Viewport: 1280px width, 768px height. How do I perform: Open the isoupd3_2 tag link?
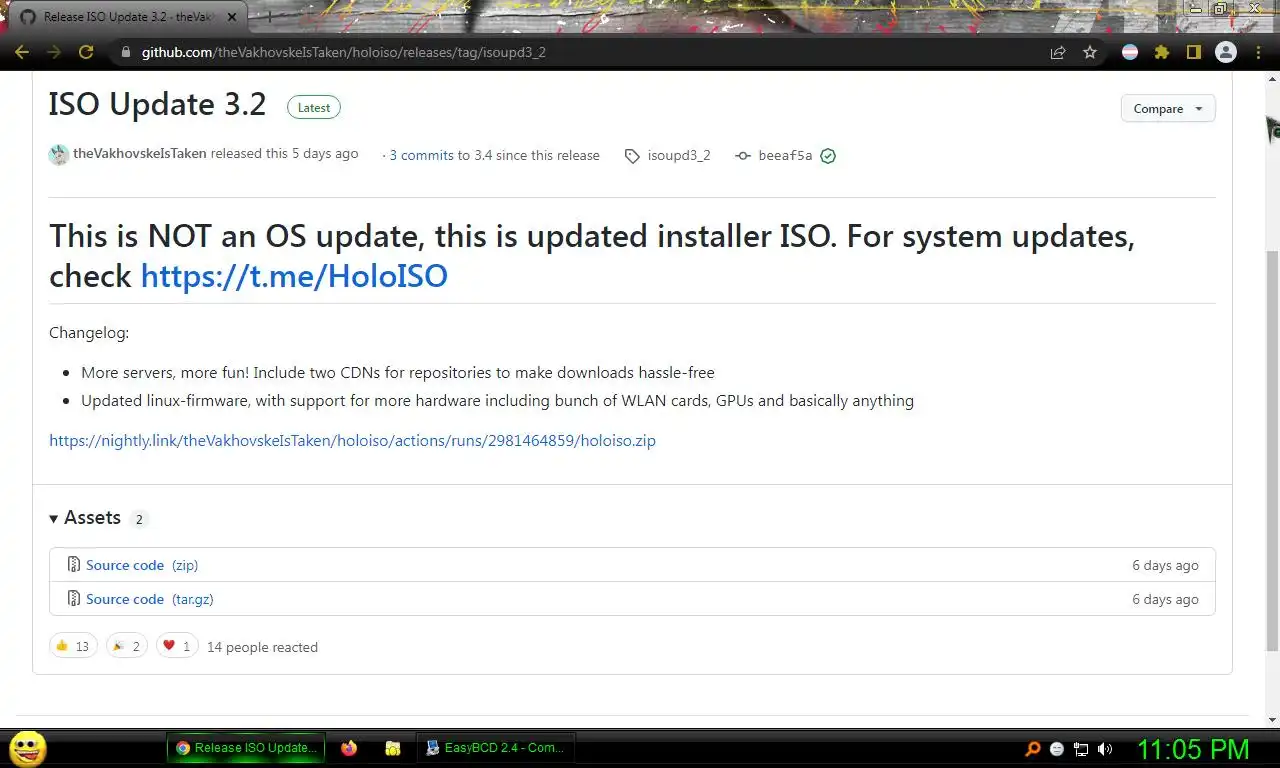coord(679,156)
